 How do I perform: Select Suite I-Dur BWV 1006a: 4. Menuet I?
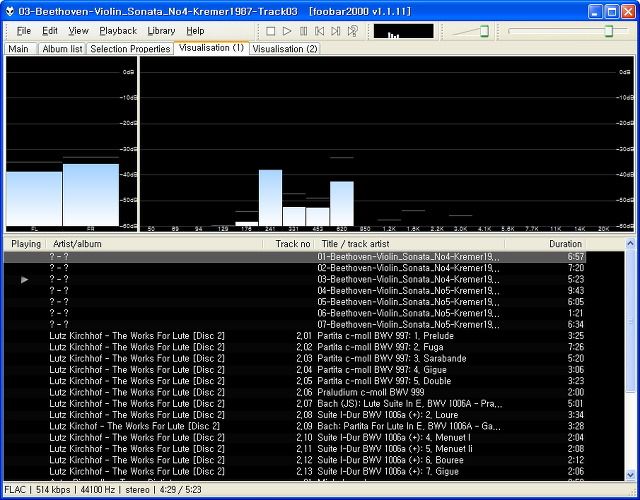coord(295,438)
